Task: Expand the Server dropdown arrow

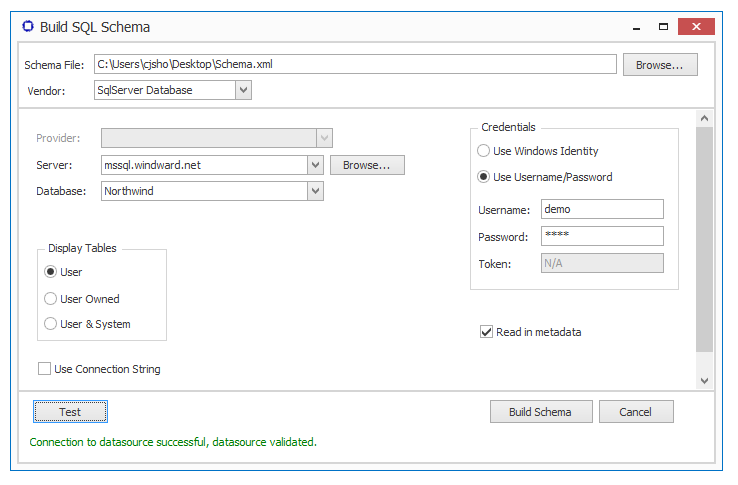Action: 315,165
